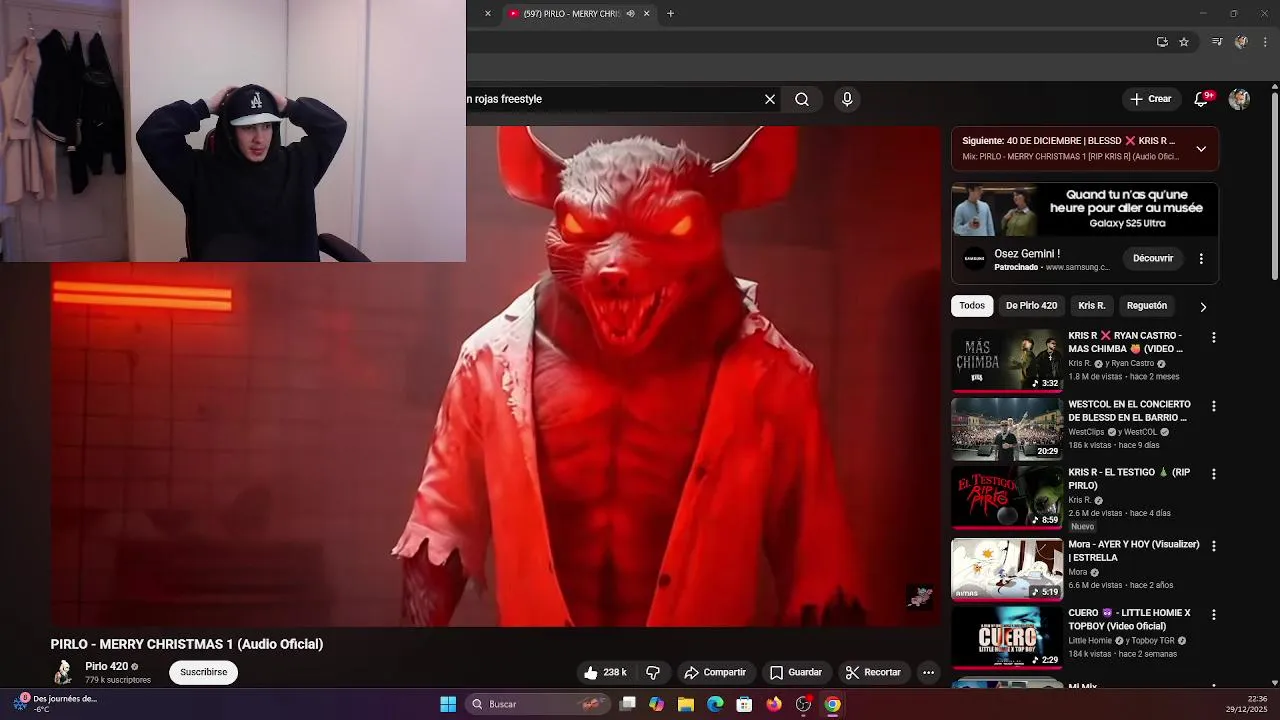Select the Kris R. filter chip
This screenshot has width=1280, height=720.
1092,306
